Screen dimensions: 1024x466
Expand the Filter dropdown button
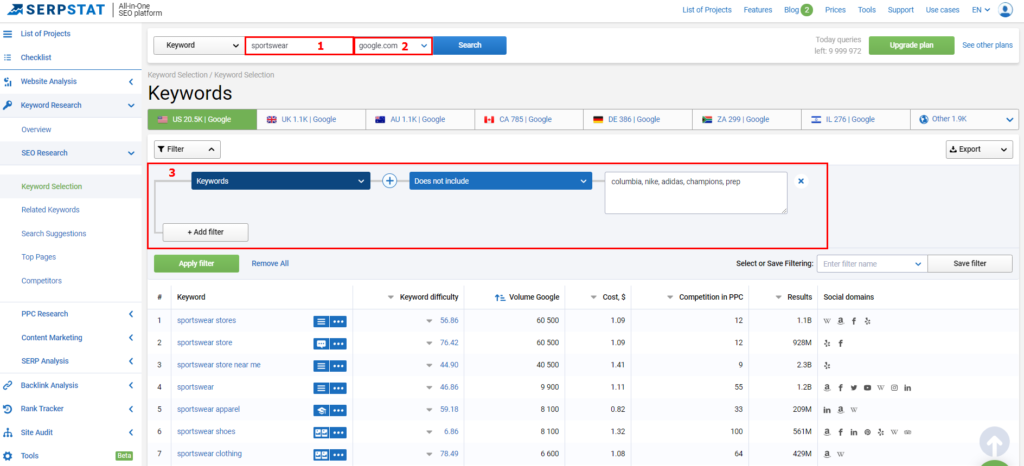187,149
